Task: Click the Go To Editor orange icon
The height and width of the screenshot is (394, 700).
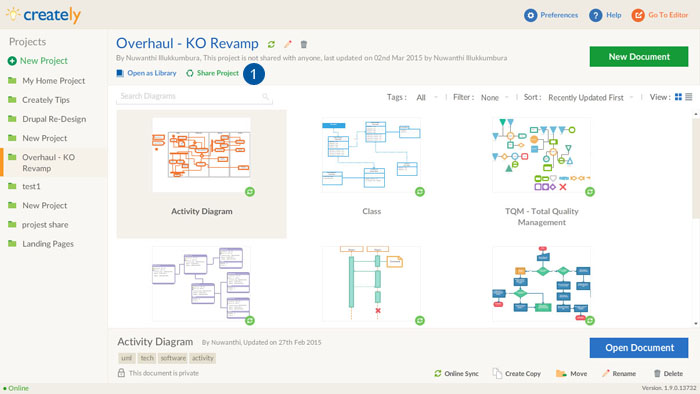Action: click(x=638, y=15)
